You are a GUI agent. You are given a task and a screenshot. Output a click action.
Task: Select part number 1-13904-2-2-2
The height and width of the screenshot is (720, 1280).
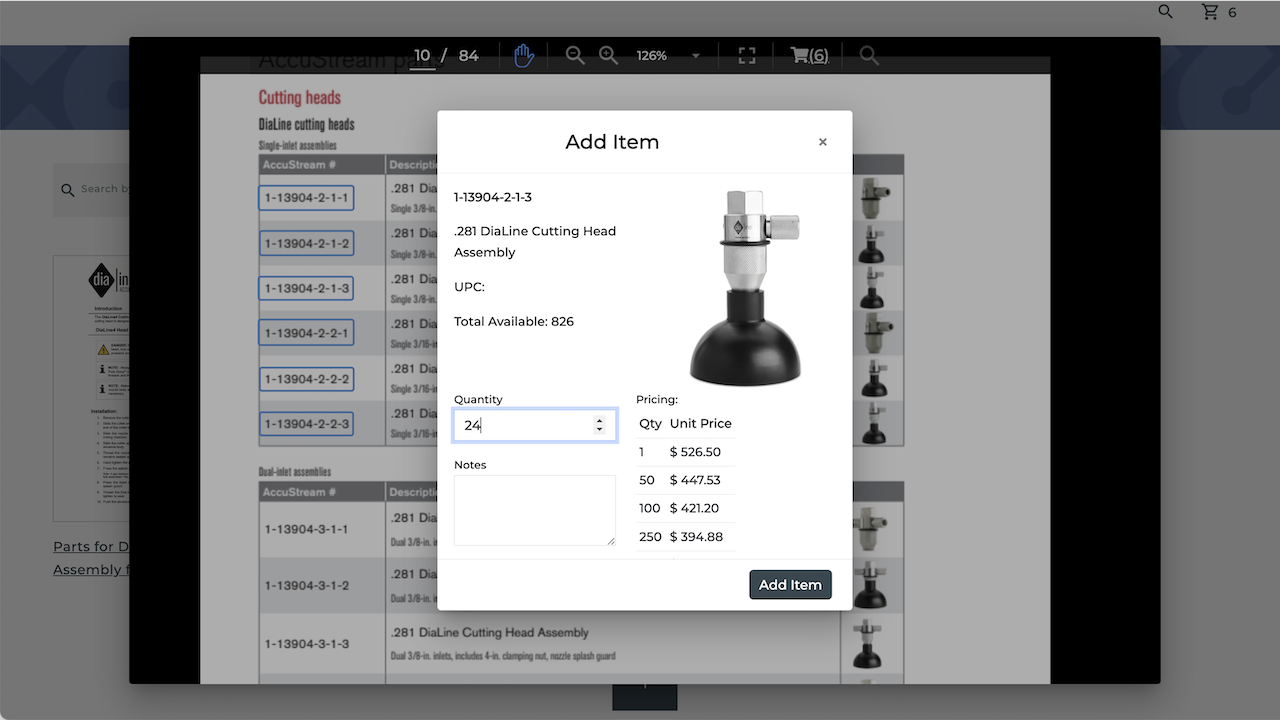306,379
